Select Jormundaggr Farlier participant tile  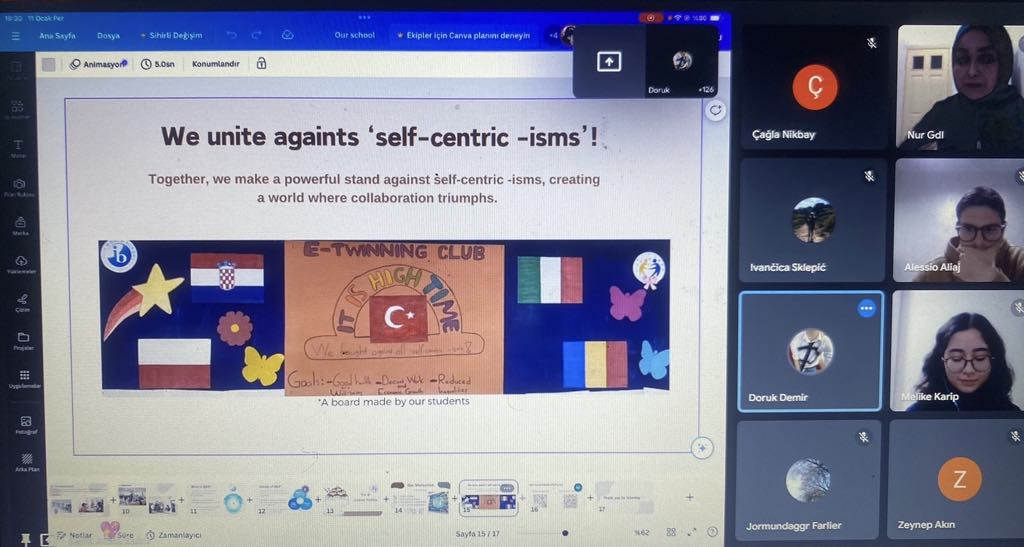[808, 480]
